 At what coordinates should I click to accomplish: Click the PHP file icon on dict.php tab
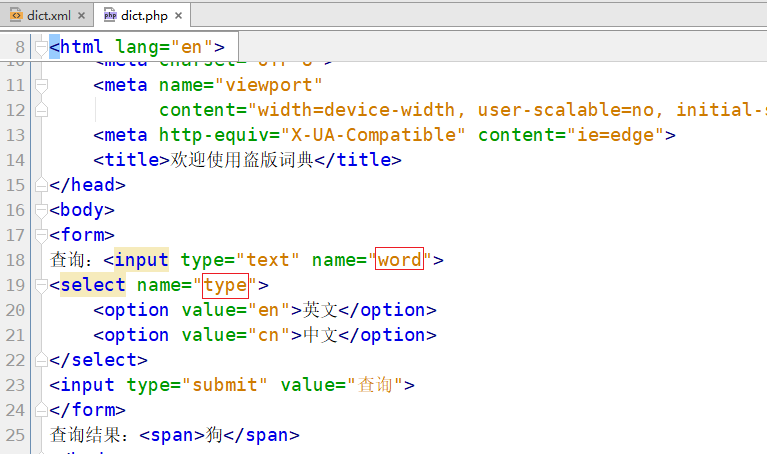pyautogui.click(x=111, y=15)
